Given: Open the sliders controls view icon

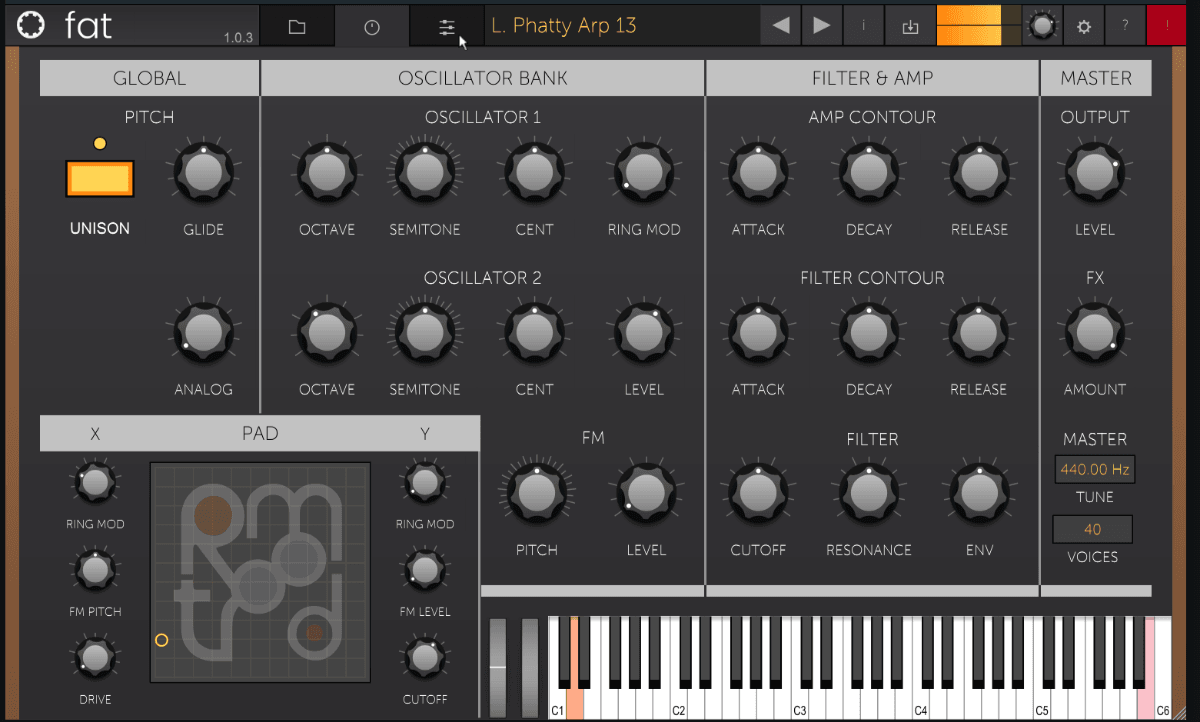Looking at the screenshot, I should click(x=447, y=27).
